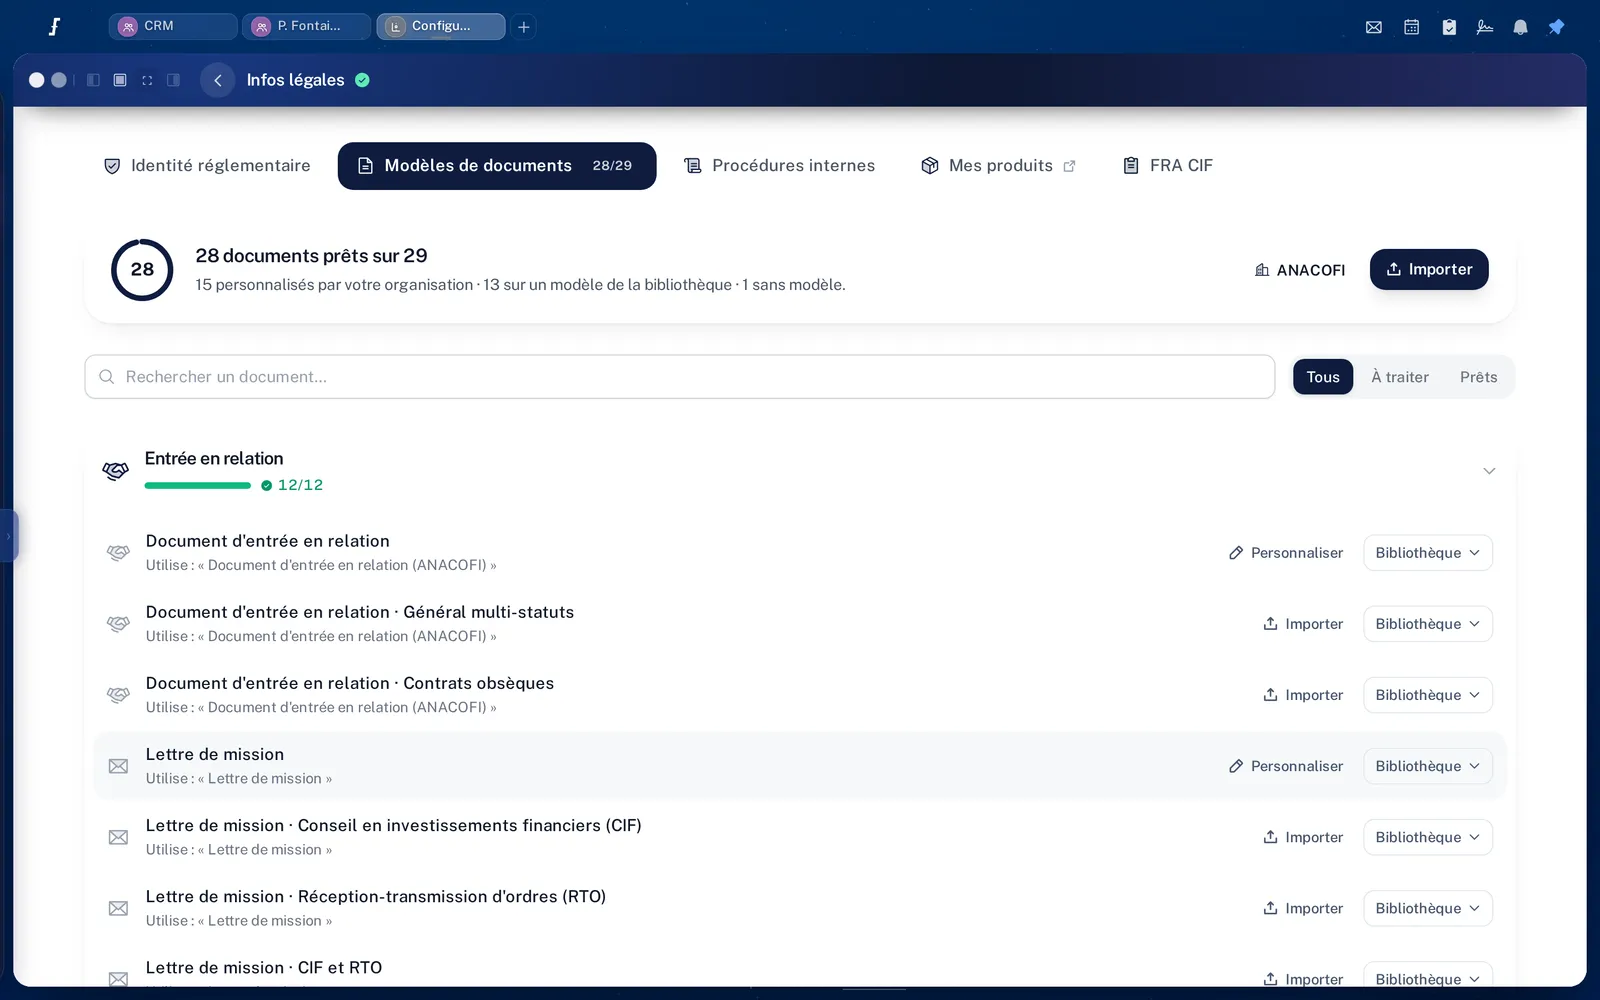Click envelope icon of the CIF lettre de mission row
The image size is (1600, 1000).
click(118, 837)
